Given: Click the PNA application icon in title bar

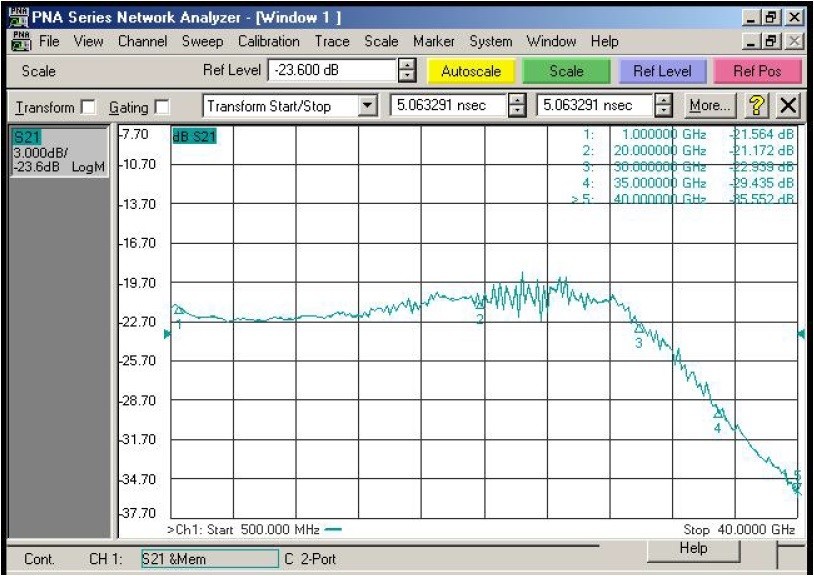Looking at the screenshot, I should [x=19, y=18].
